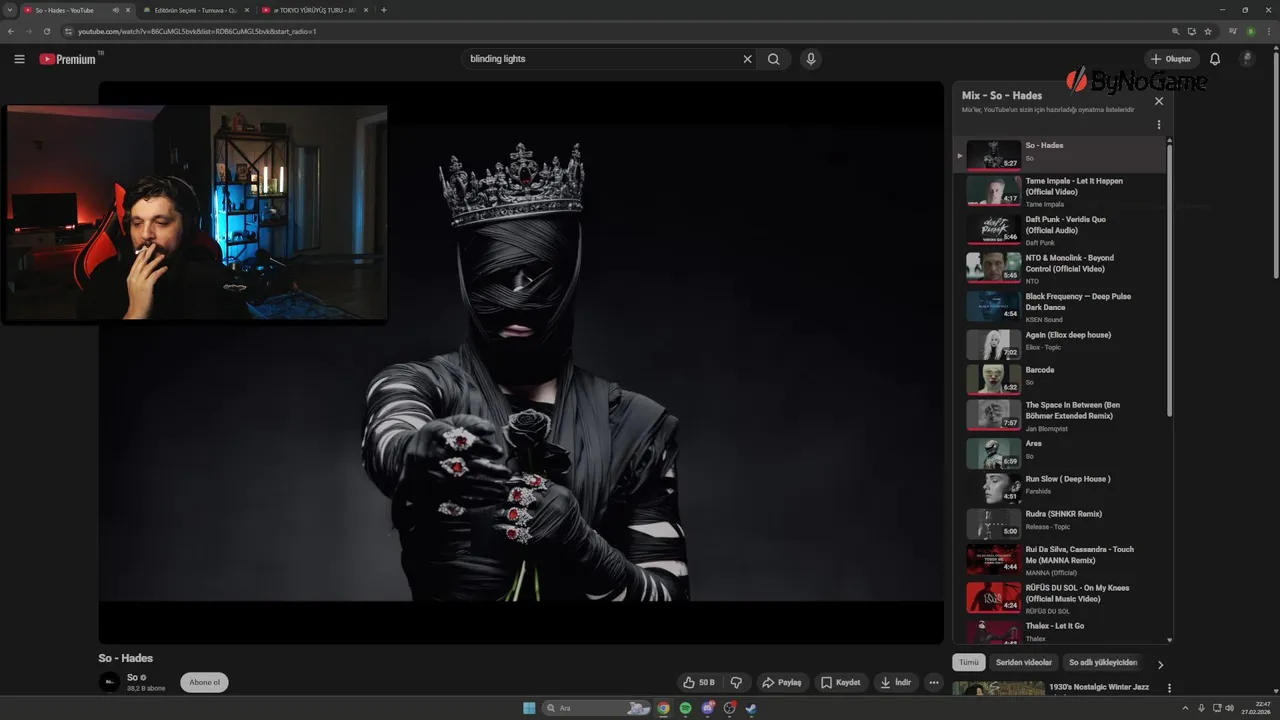Screen dimensions: 1280x720
Task: Subscribe with the 'Abone ol' button
Action: [204, 682]
